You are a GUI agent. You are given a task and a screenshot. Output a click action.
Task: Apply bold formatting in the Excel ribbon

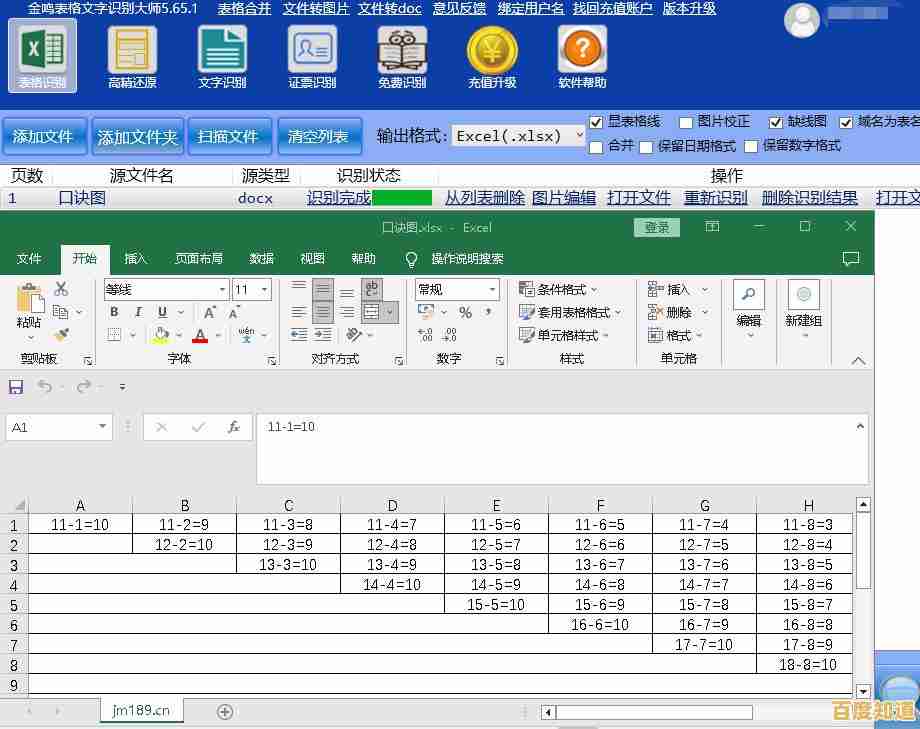113,313
